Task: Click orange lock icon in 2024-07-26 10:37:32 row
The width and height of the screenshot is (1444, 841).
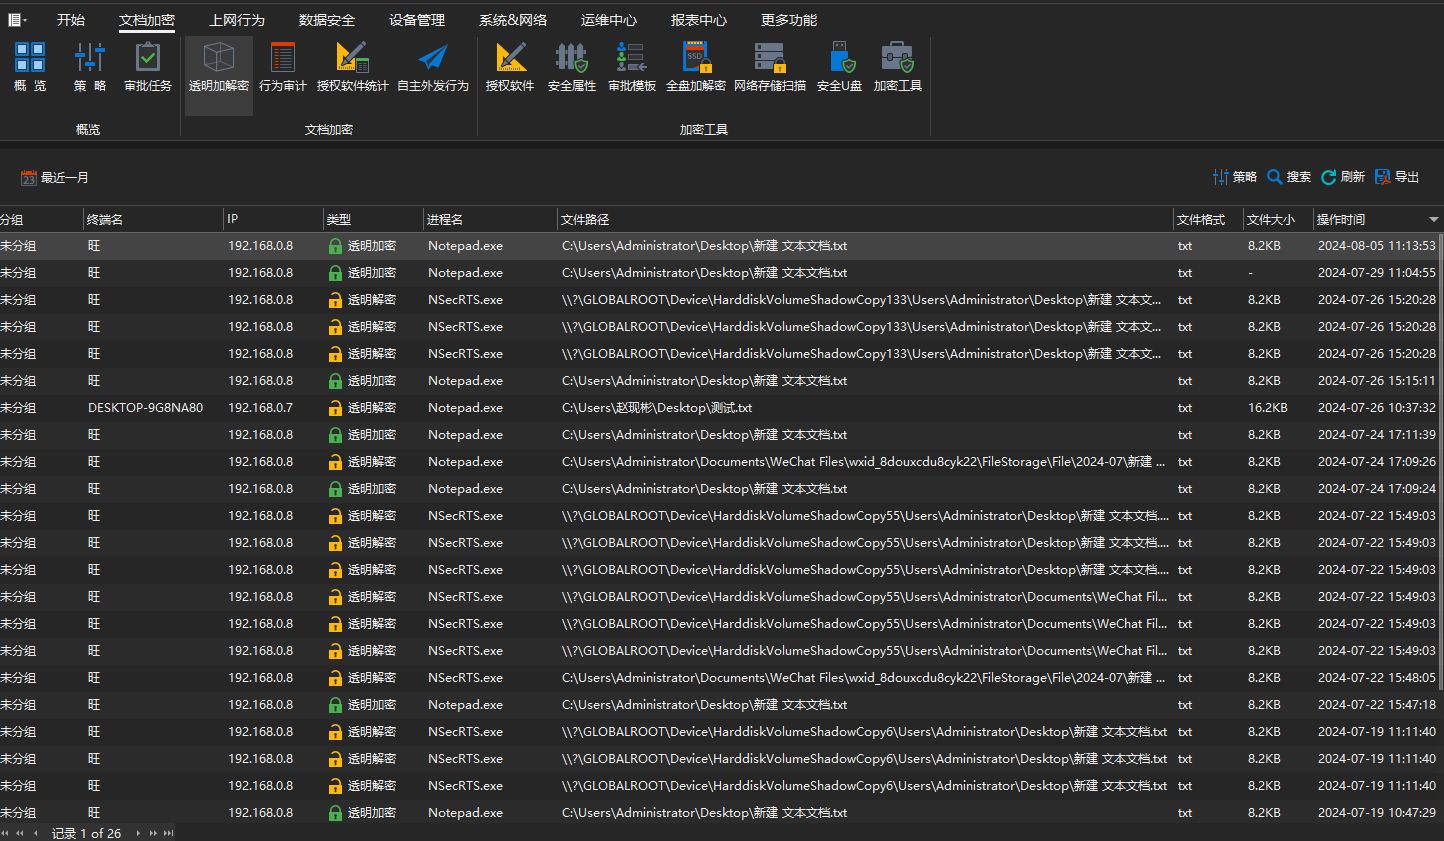Action: pyautogui.click(x=335, y=408)
